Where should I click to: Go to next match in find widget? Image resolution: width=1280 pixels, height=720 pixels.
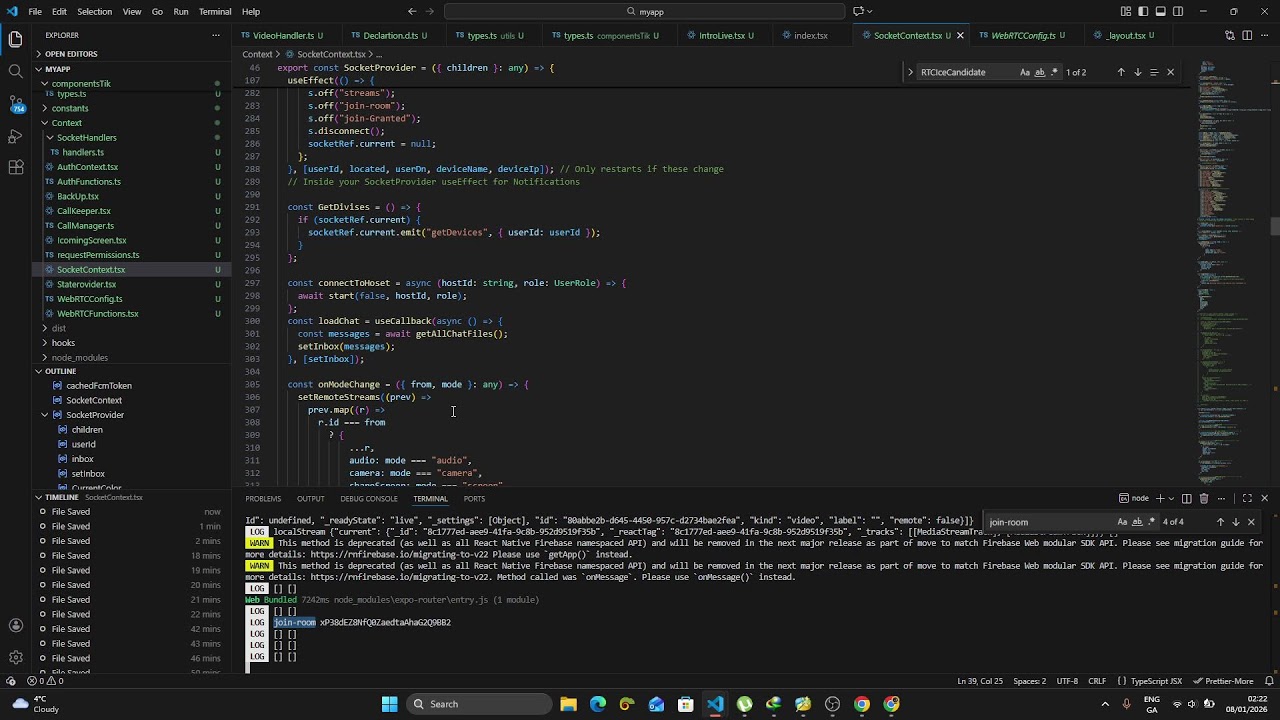coord(1137,72)
